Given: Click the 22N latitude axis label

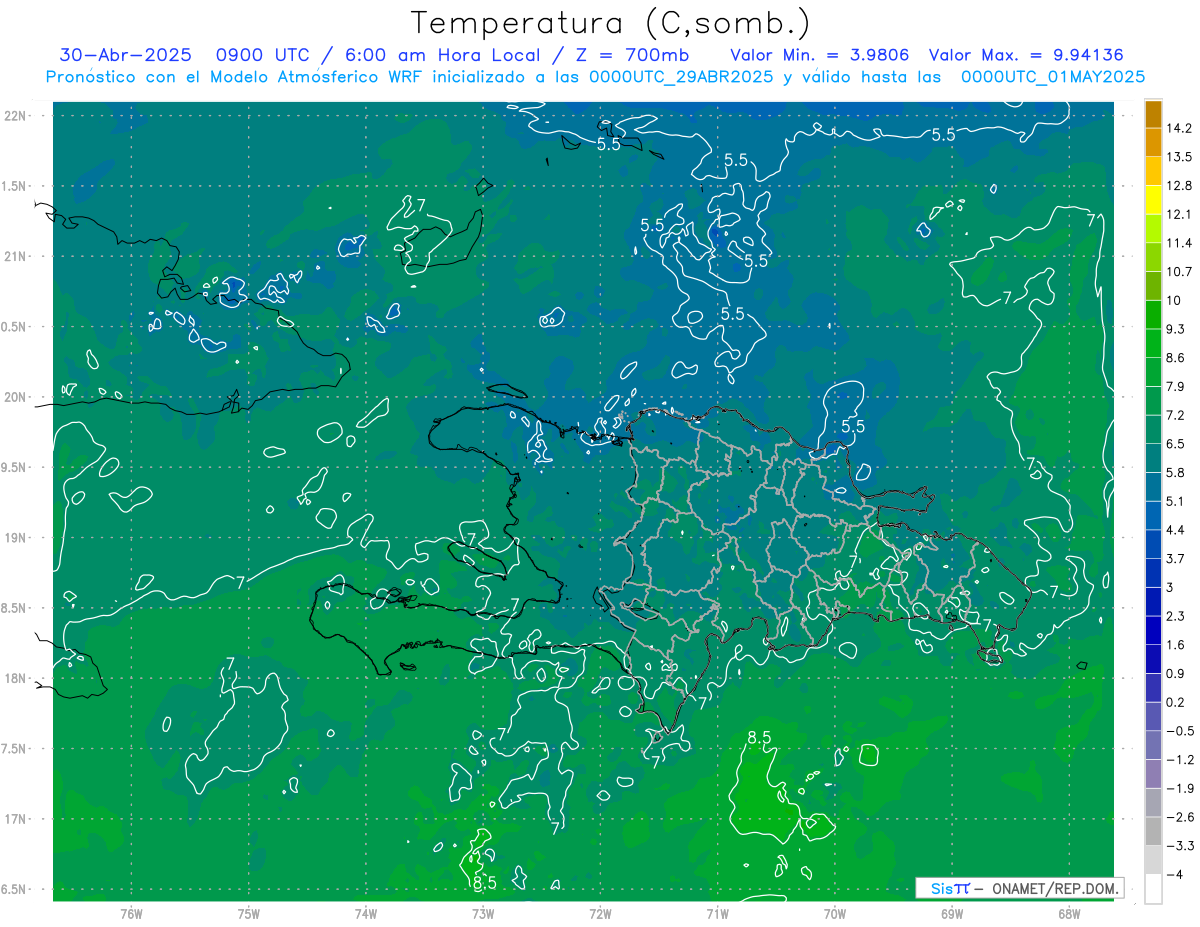Looking at the screenshot, I should point(14,116).
